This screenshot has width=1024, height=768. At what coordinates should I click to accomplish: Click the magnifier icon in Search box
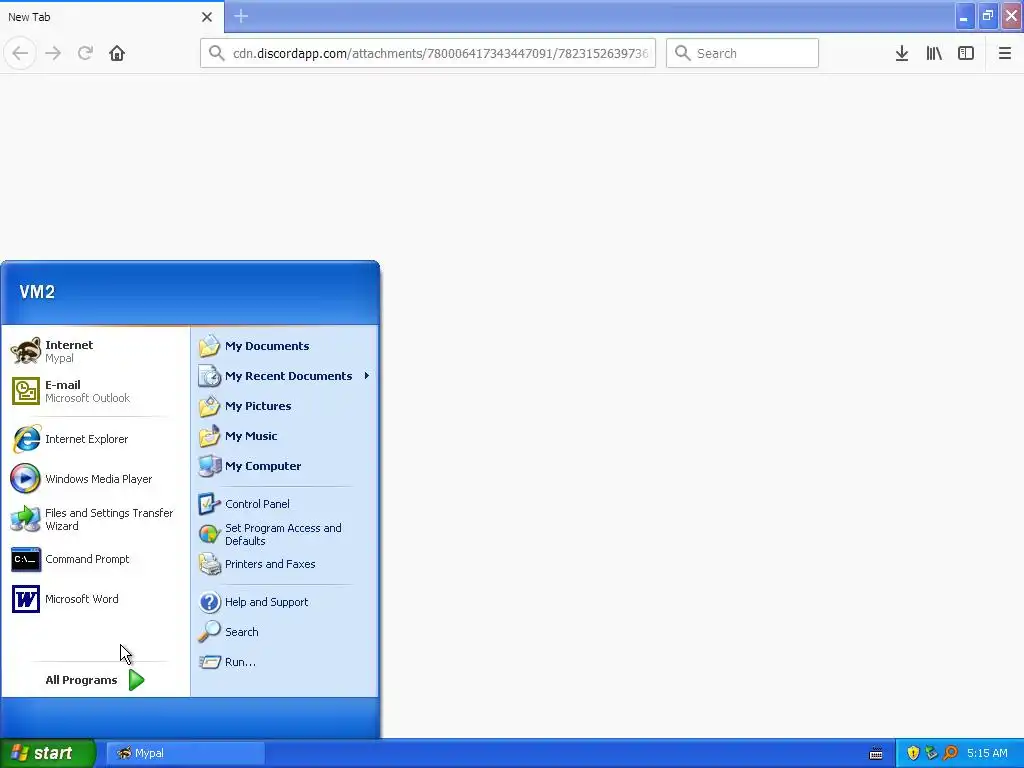tap(682, 53)
